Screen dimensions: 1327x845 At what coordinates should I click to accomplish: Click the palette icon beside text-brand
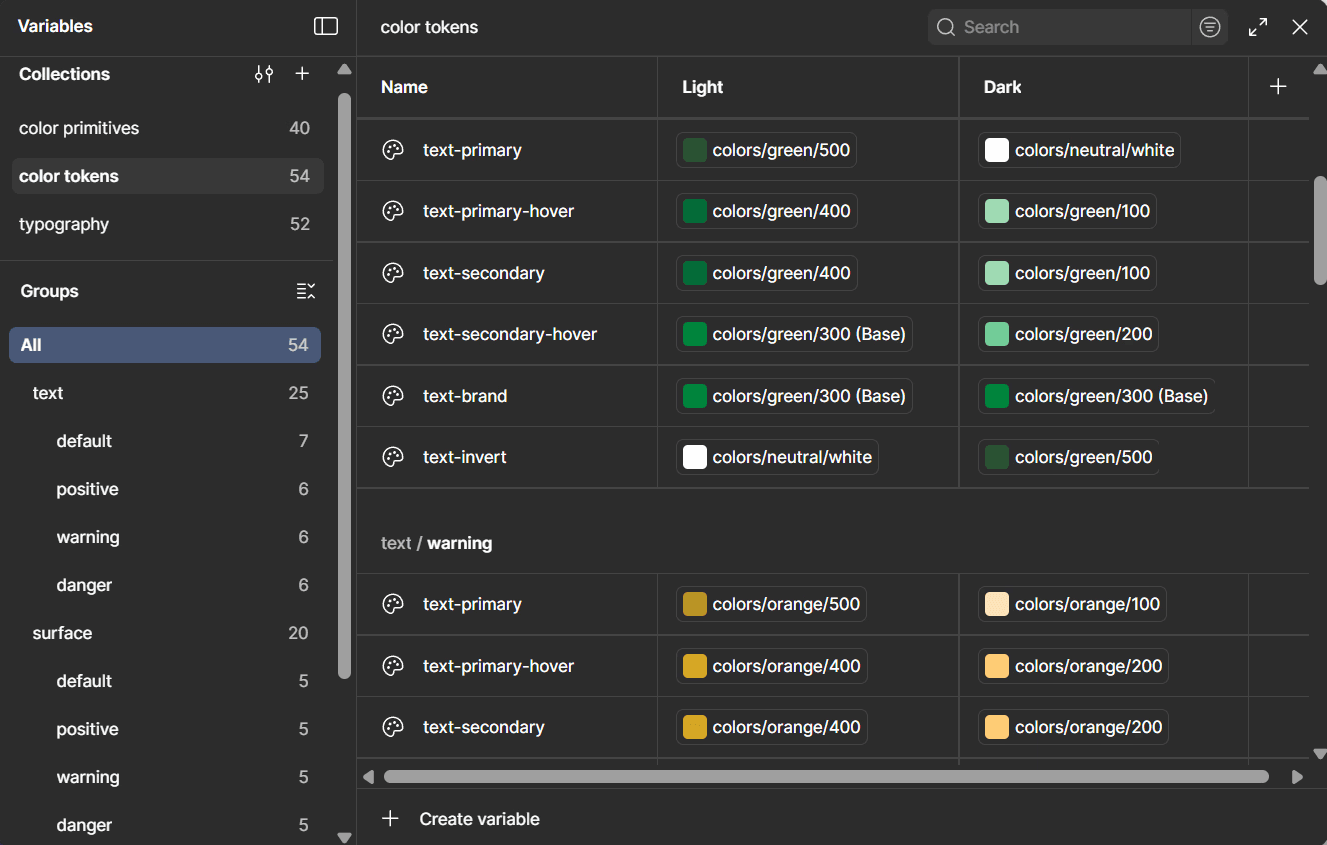(x=393, y=396)
